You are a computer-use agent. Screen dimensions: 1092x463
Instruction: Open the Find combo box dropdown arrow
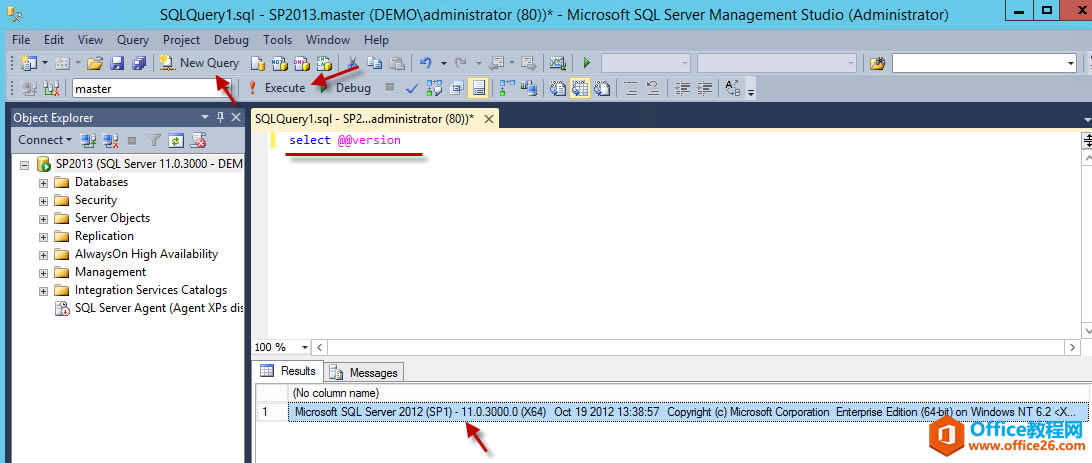(1071, 63)
